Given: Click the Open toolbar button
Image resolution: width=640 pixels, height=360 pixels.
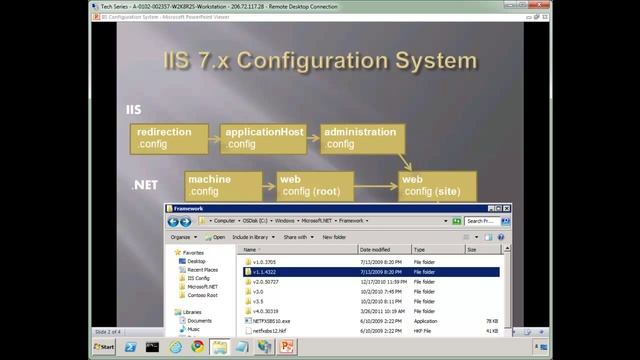Looking at the screenshot, I should 215,237.
